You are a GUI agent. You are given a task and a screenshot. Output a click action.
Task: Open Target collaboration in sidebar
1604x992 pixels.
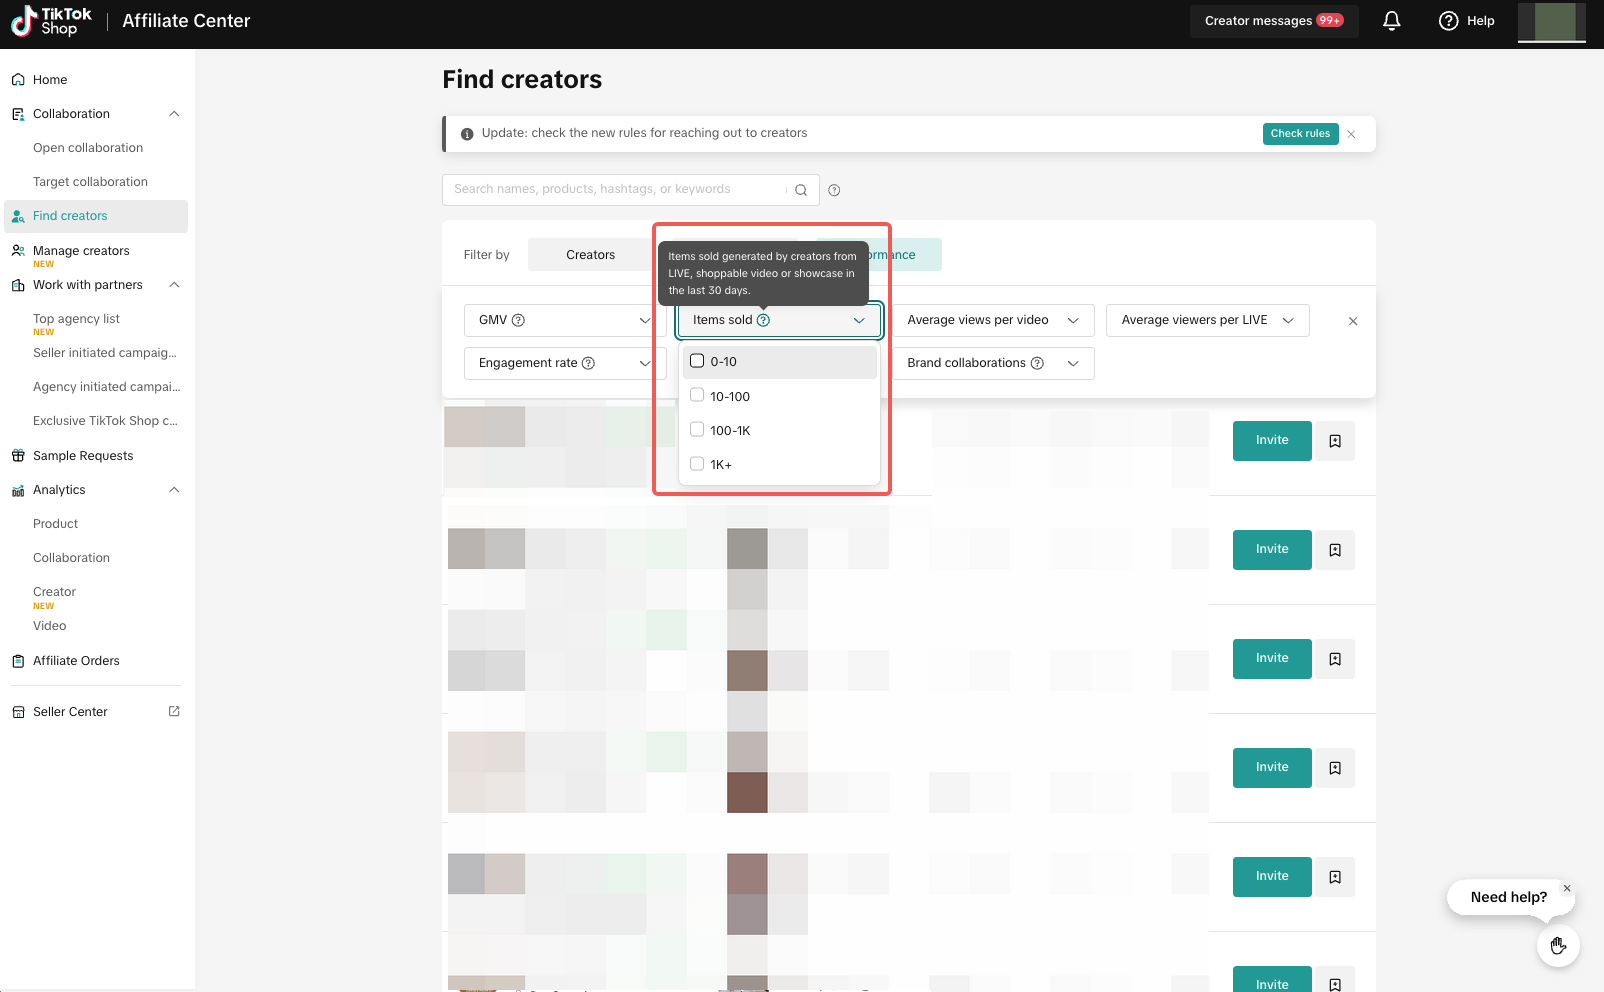pos(90,182)
